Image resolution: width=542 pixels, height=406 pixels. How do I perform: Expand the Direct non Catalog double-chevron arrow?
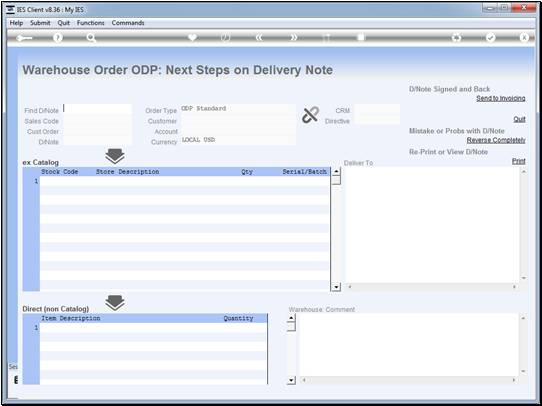point(115,303)
